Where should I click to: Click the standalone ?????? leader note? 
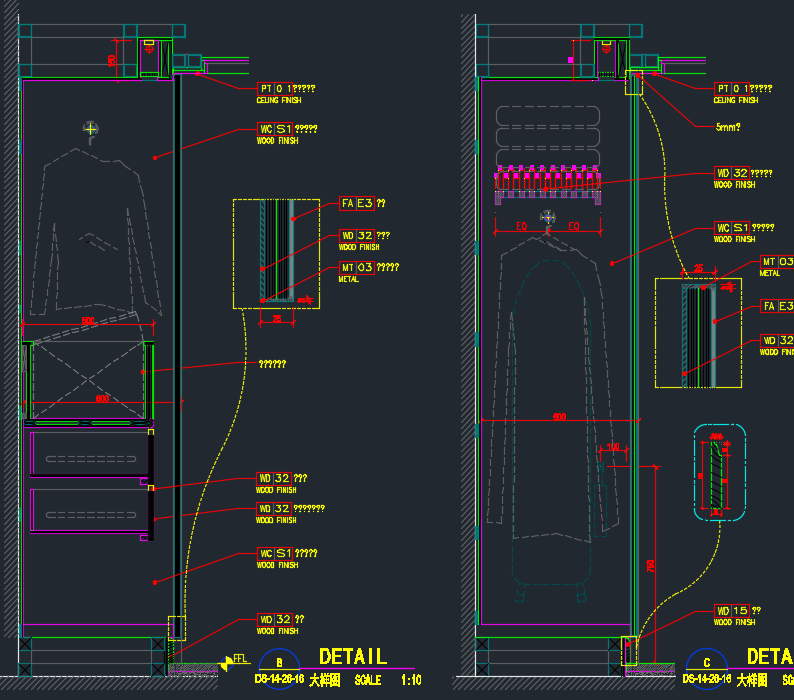pos(272,364)
